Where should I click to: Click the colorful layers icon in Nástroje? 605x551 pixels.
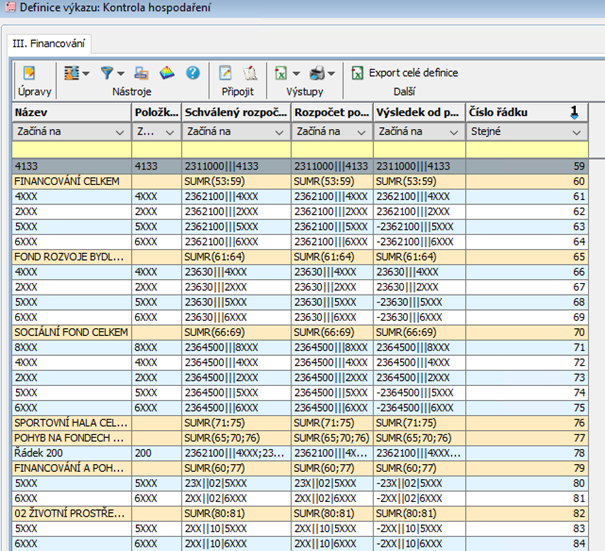coord(167,73)
